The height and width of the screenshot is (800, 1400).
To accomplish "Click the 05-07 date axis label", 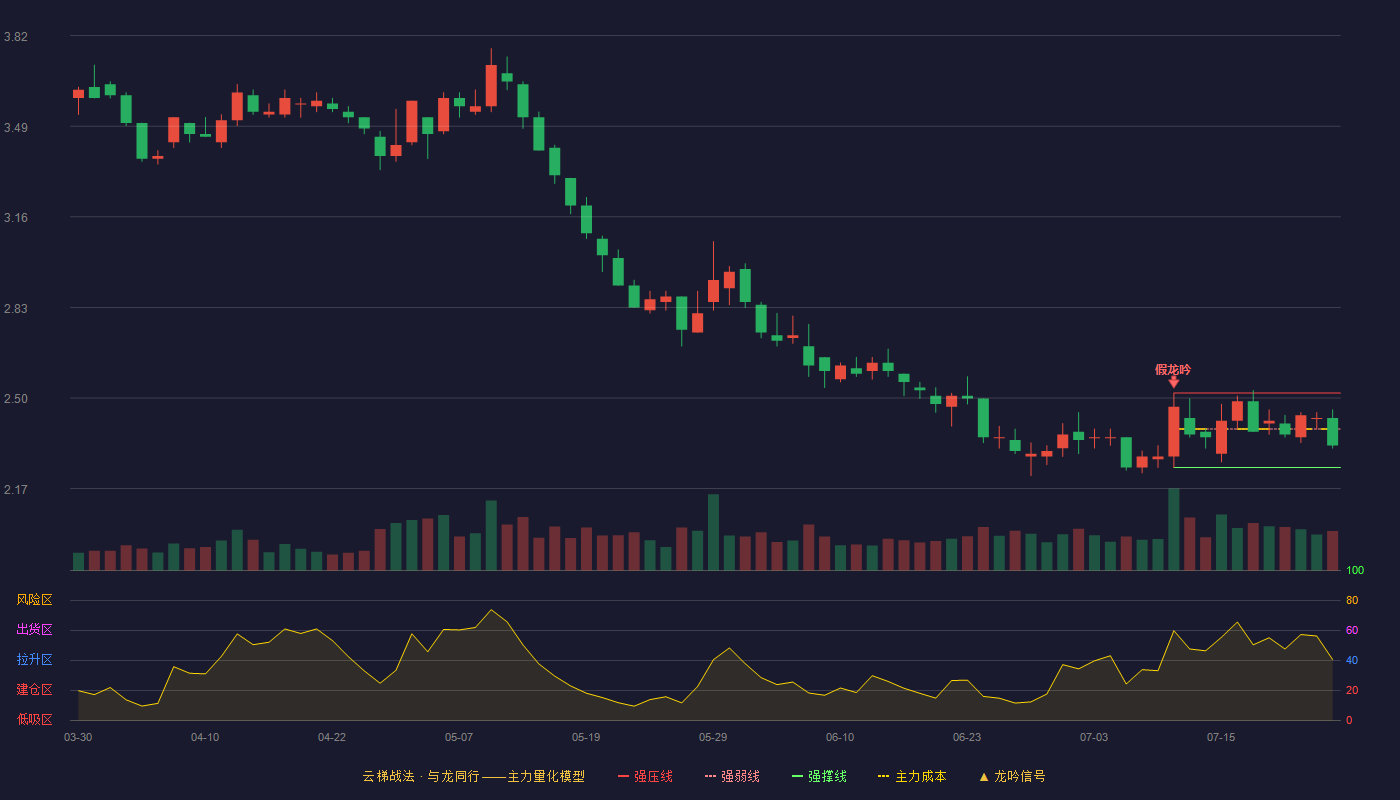I will 459,737.
